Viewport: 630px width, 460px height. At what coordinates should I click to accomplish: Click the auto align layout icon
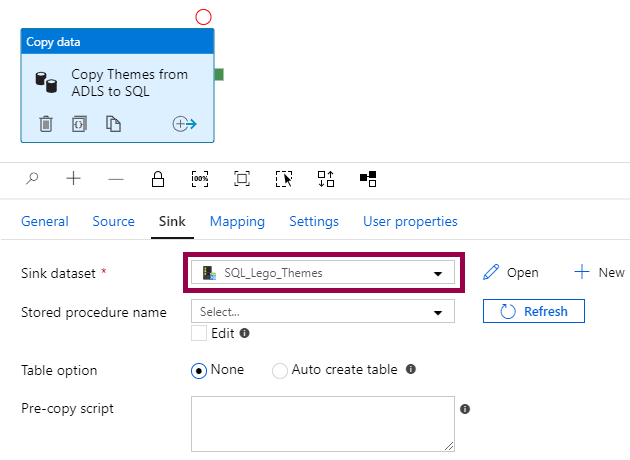326,179
